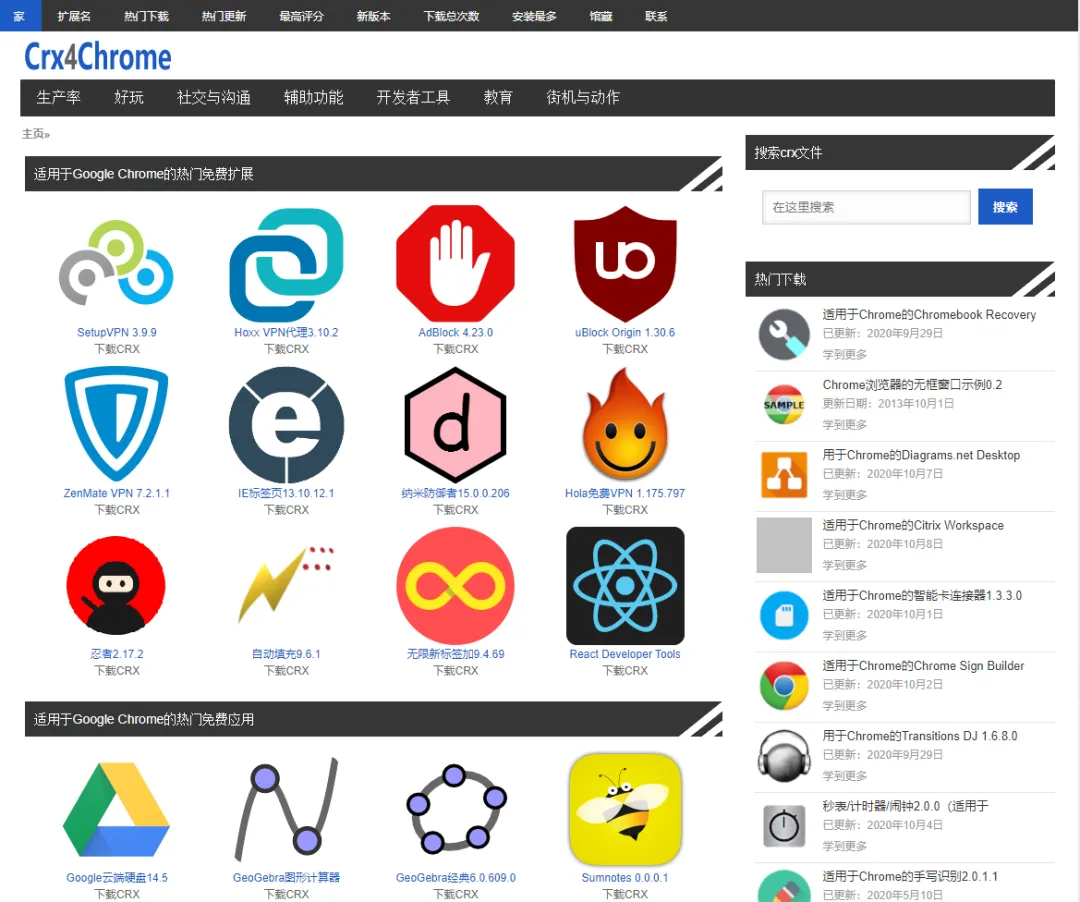Open the Sumnotes bee icon
Image resolution: width=1080 pixels, height=902 pixels.
(625, 809)
